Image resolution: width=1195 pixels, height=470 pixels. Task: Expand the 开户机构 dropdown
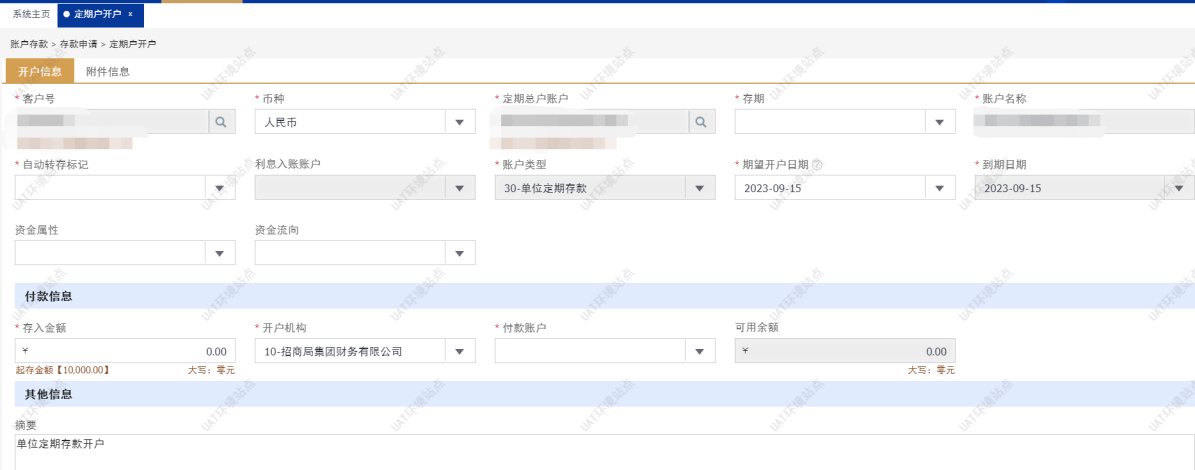tap(459, 351)
